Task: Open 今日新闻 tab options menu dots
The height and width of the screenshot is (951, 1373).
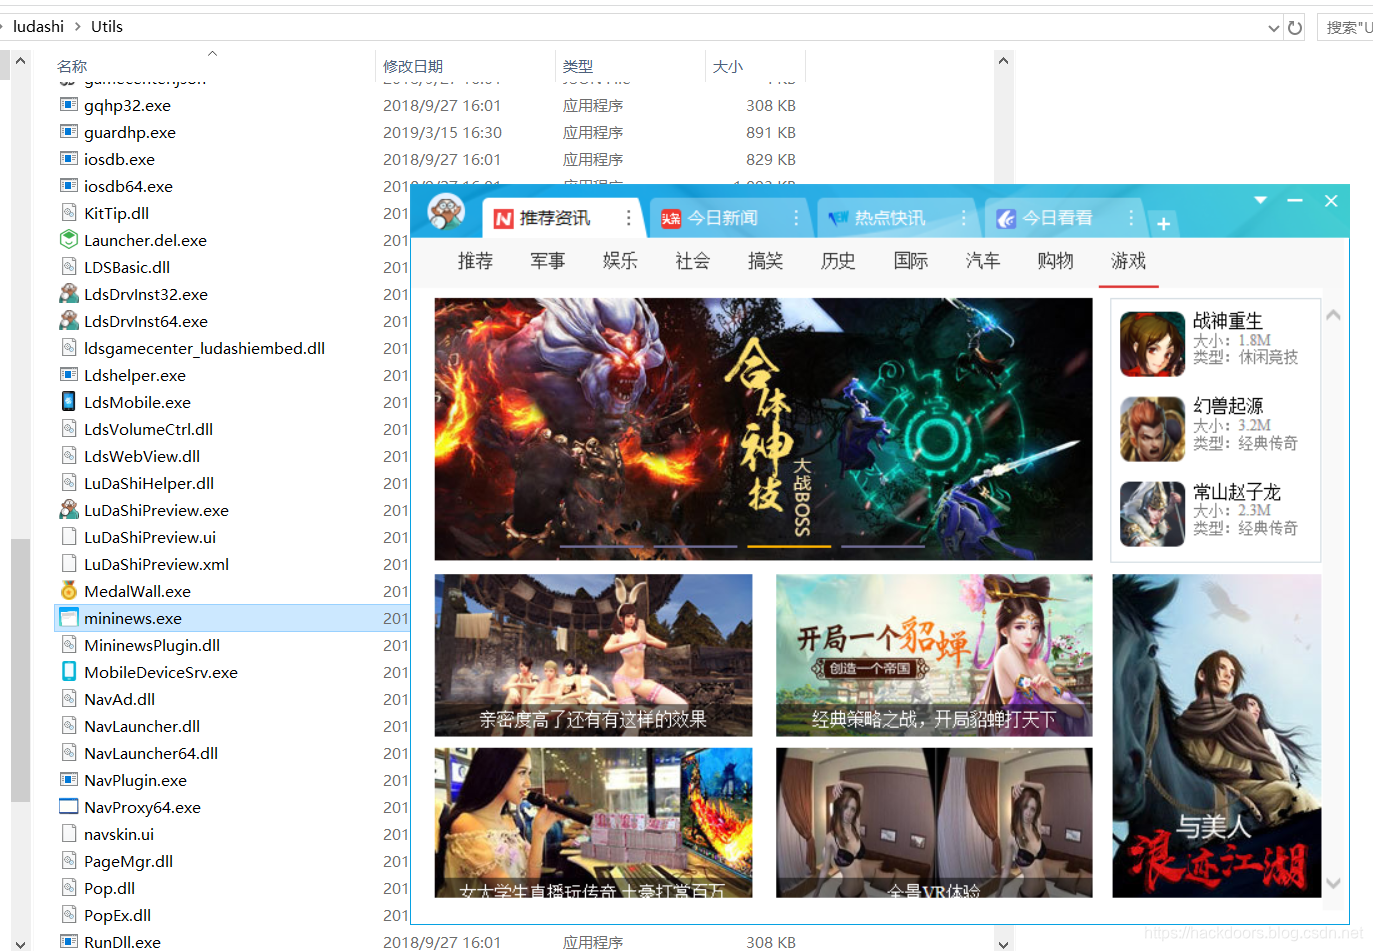Action: tap(796, 218)
